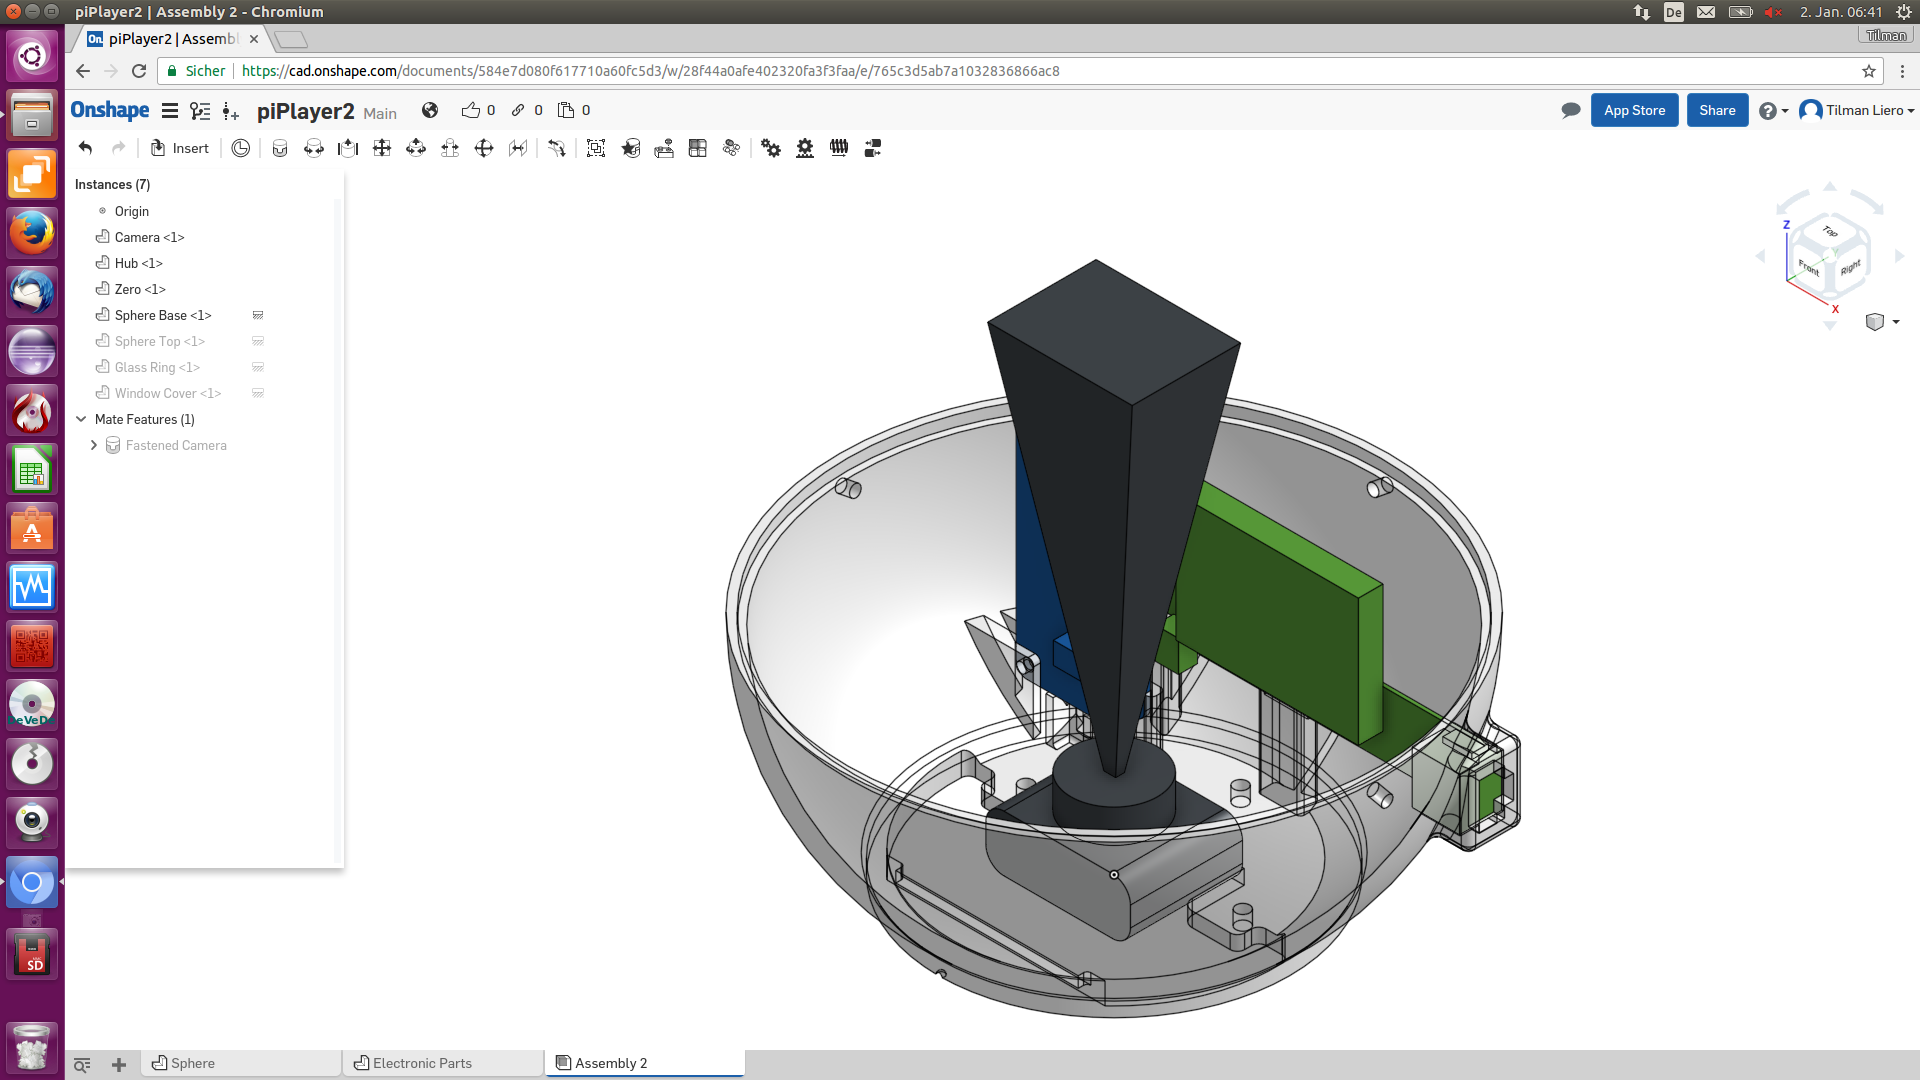Open the tab manager icon at bottom left
The height and width of the screenshot is (1080, 1920).
[x=82, y=1065]
